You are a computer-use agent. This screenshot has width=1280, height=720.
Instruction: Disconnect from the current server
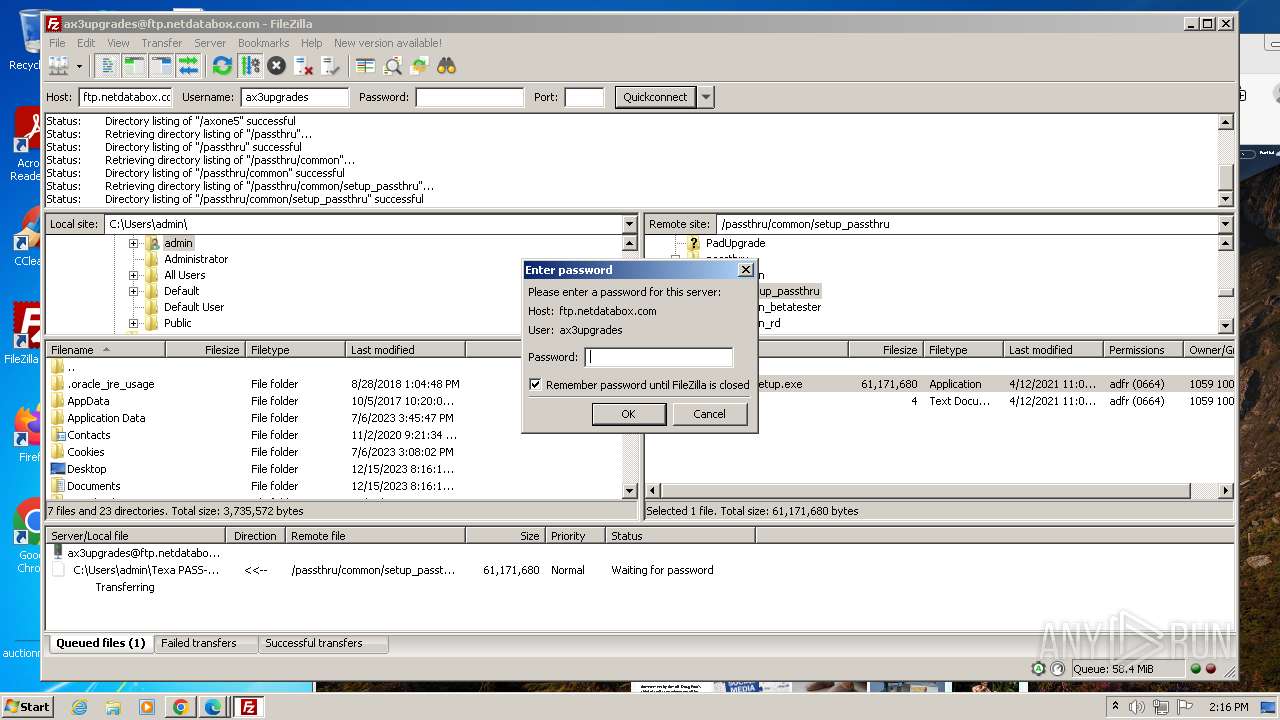304,66
